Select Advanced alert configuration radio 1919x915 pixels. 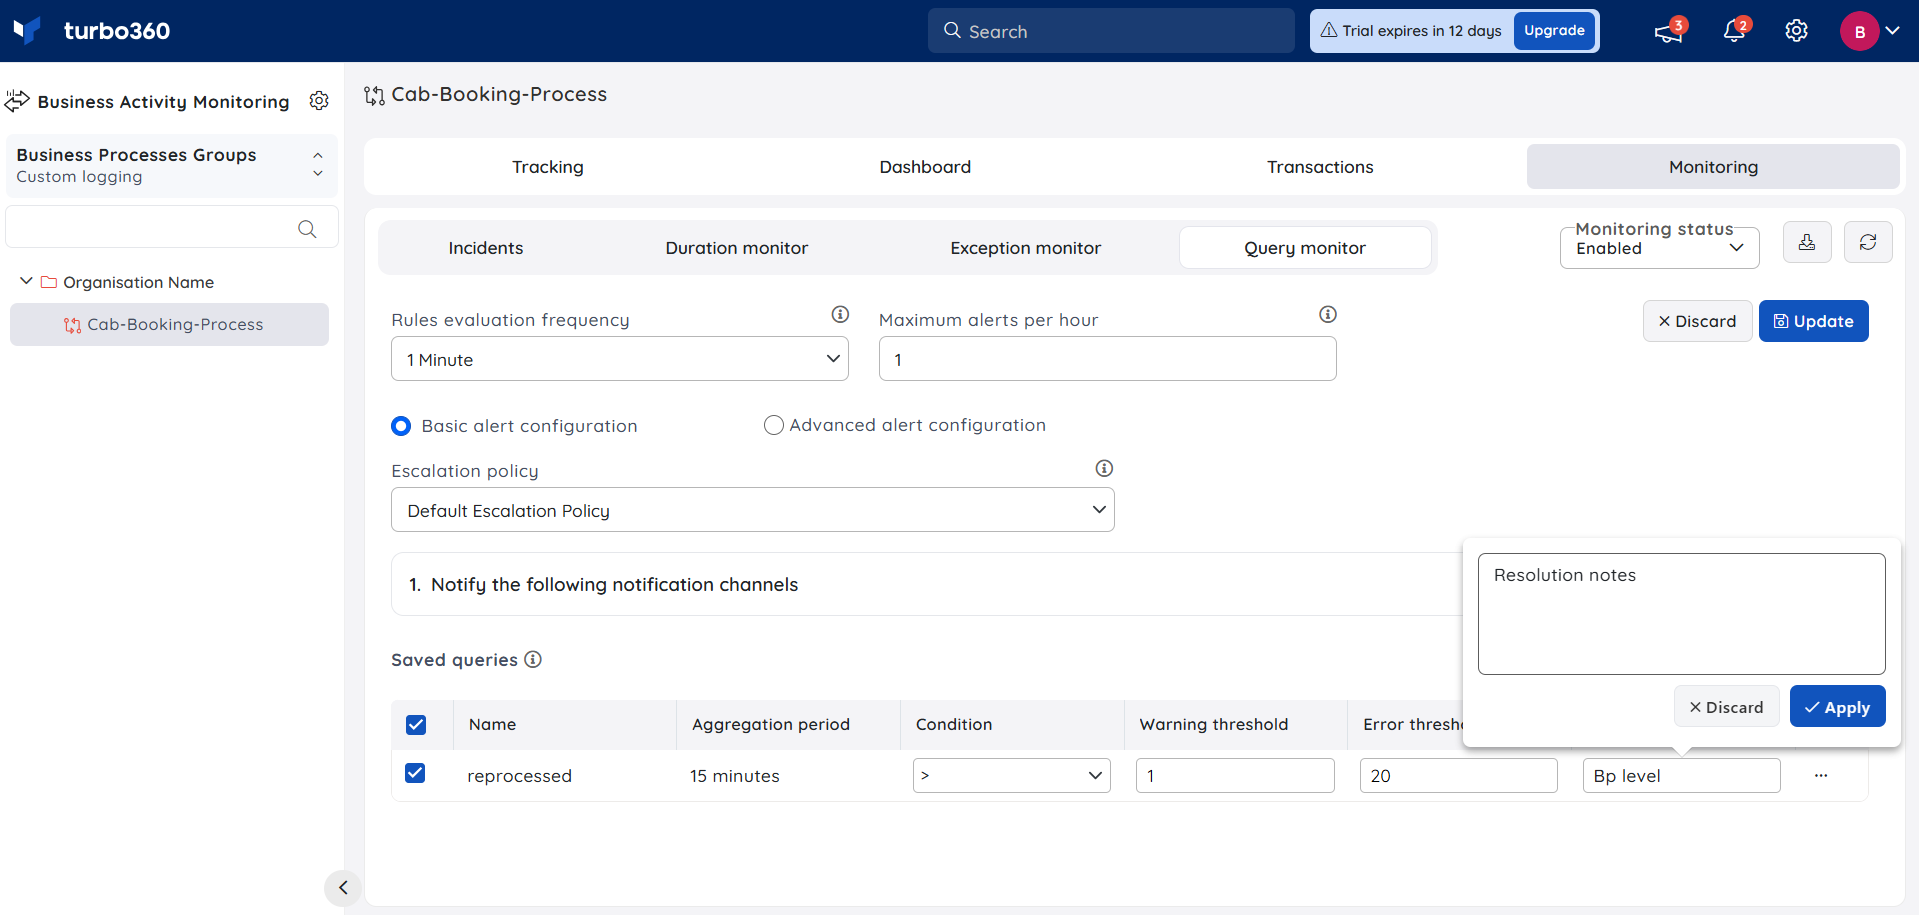pyautogui.click(x=773, y=425)
